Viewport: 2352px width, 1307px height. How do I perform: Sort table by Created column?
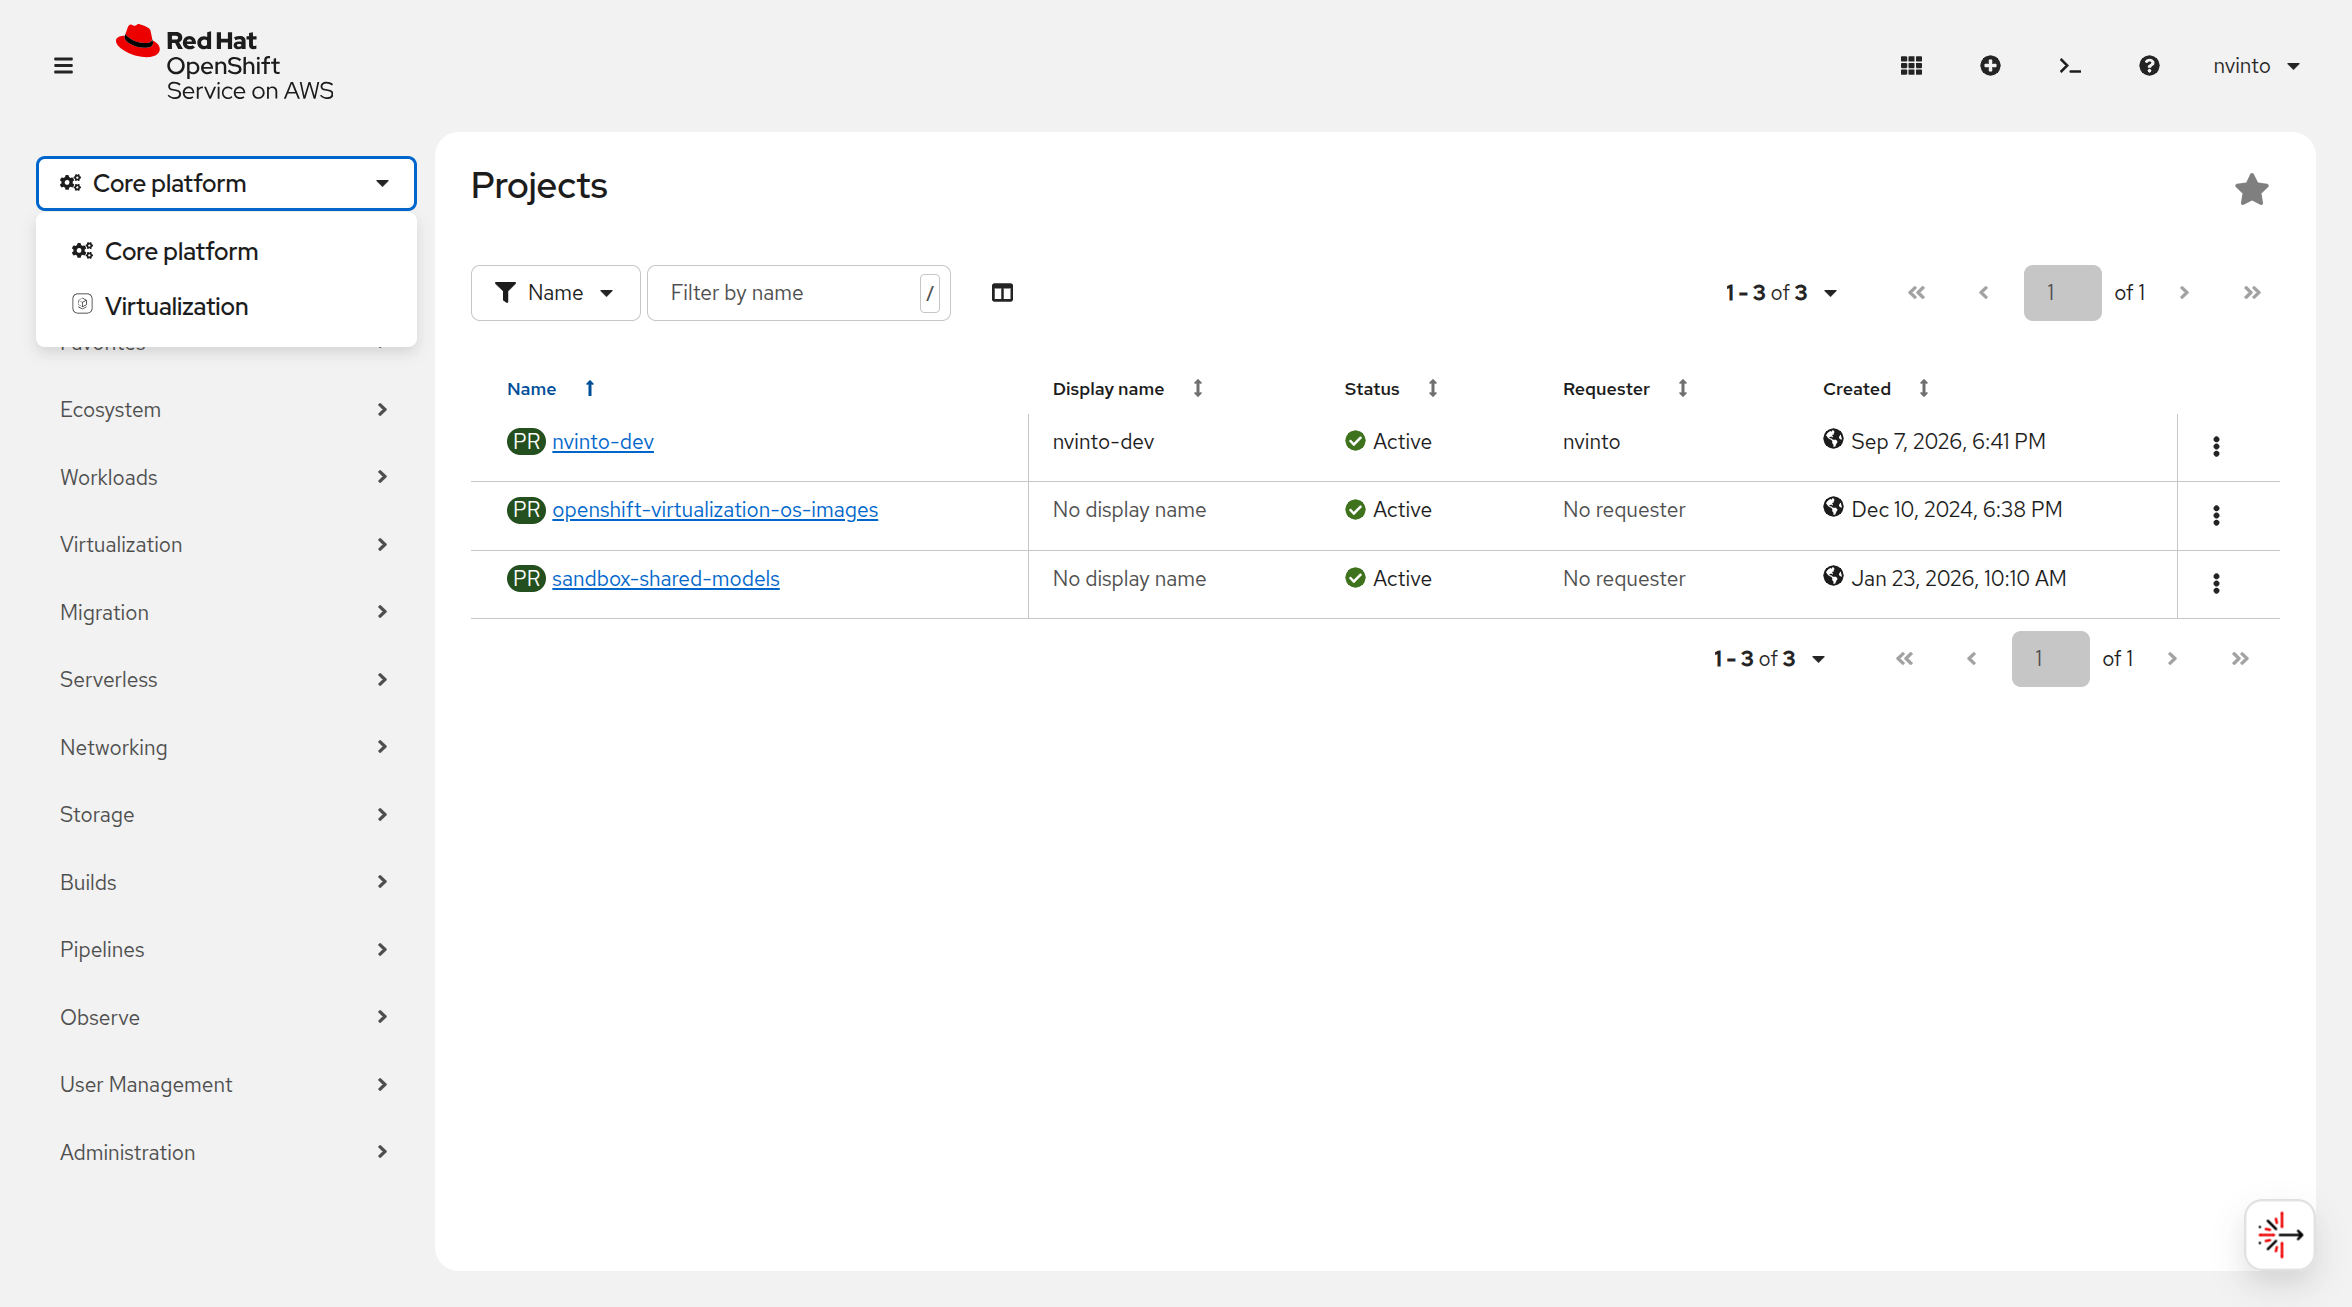pos(1875,389)
